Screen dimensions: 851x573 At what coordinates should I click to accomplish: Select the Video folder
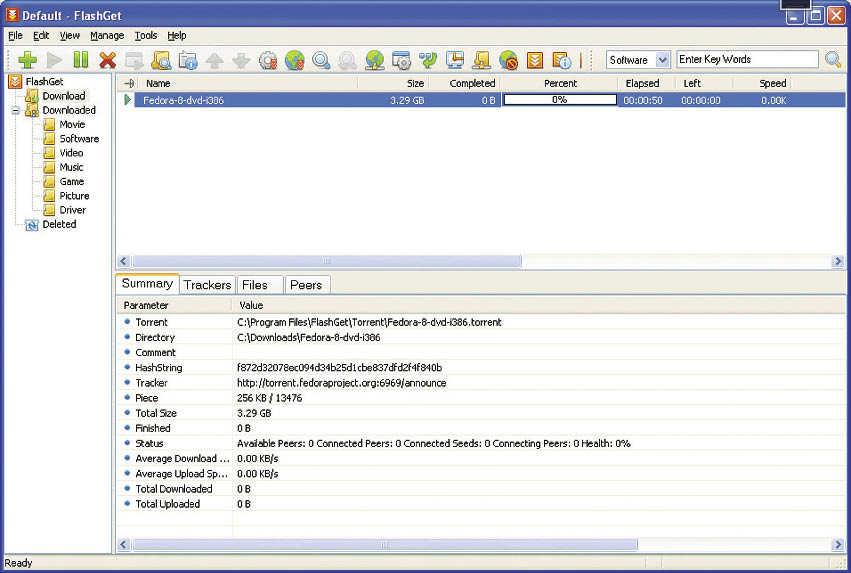[x=71, y=153]
